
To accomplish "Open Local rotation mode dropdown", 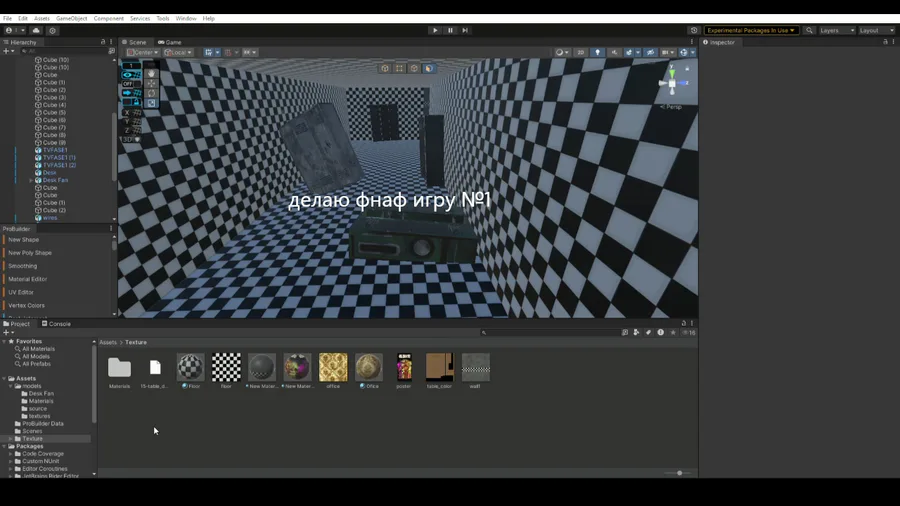I will click(x=178, y=52).
